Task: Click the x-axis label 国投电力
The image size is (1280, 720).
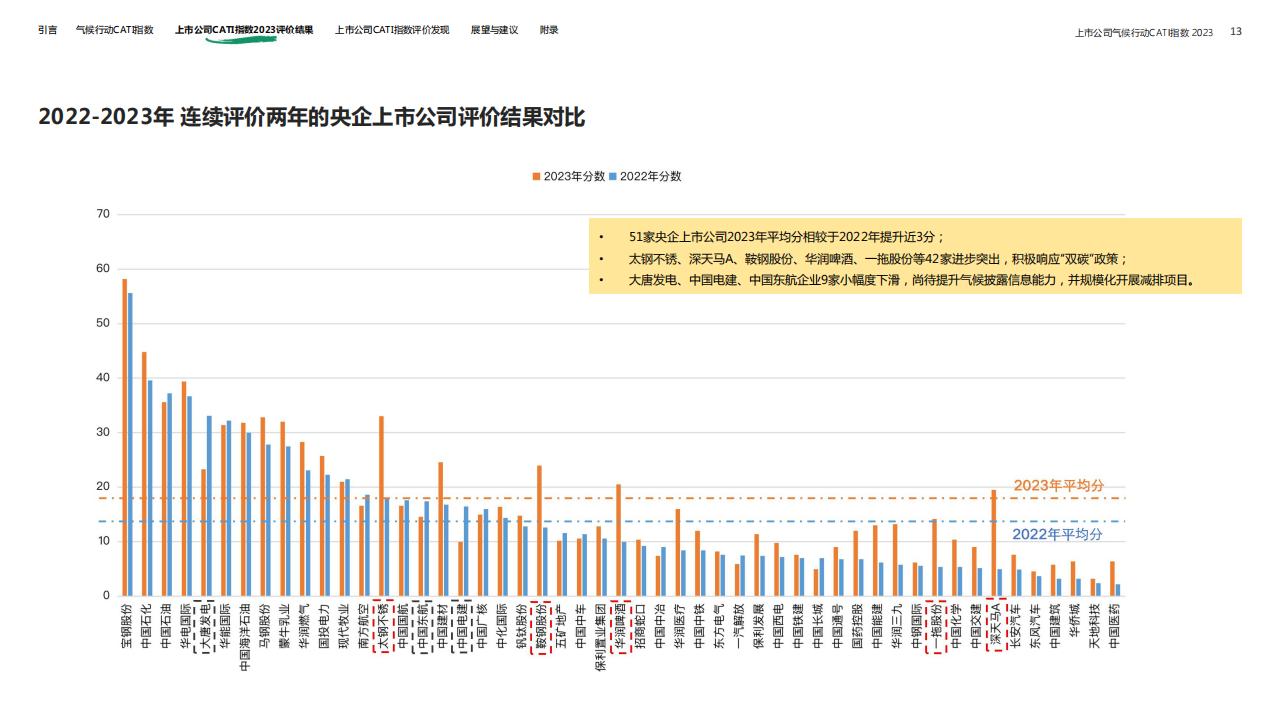Action: point(323,625)
